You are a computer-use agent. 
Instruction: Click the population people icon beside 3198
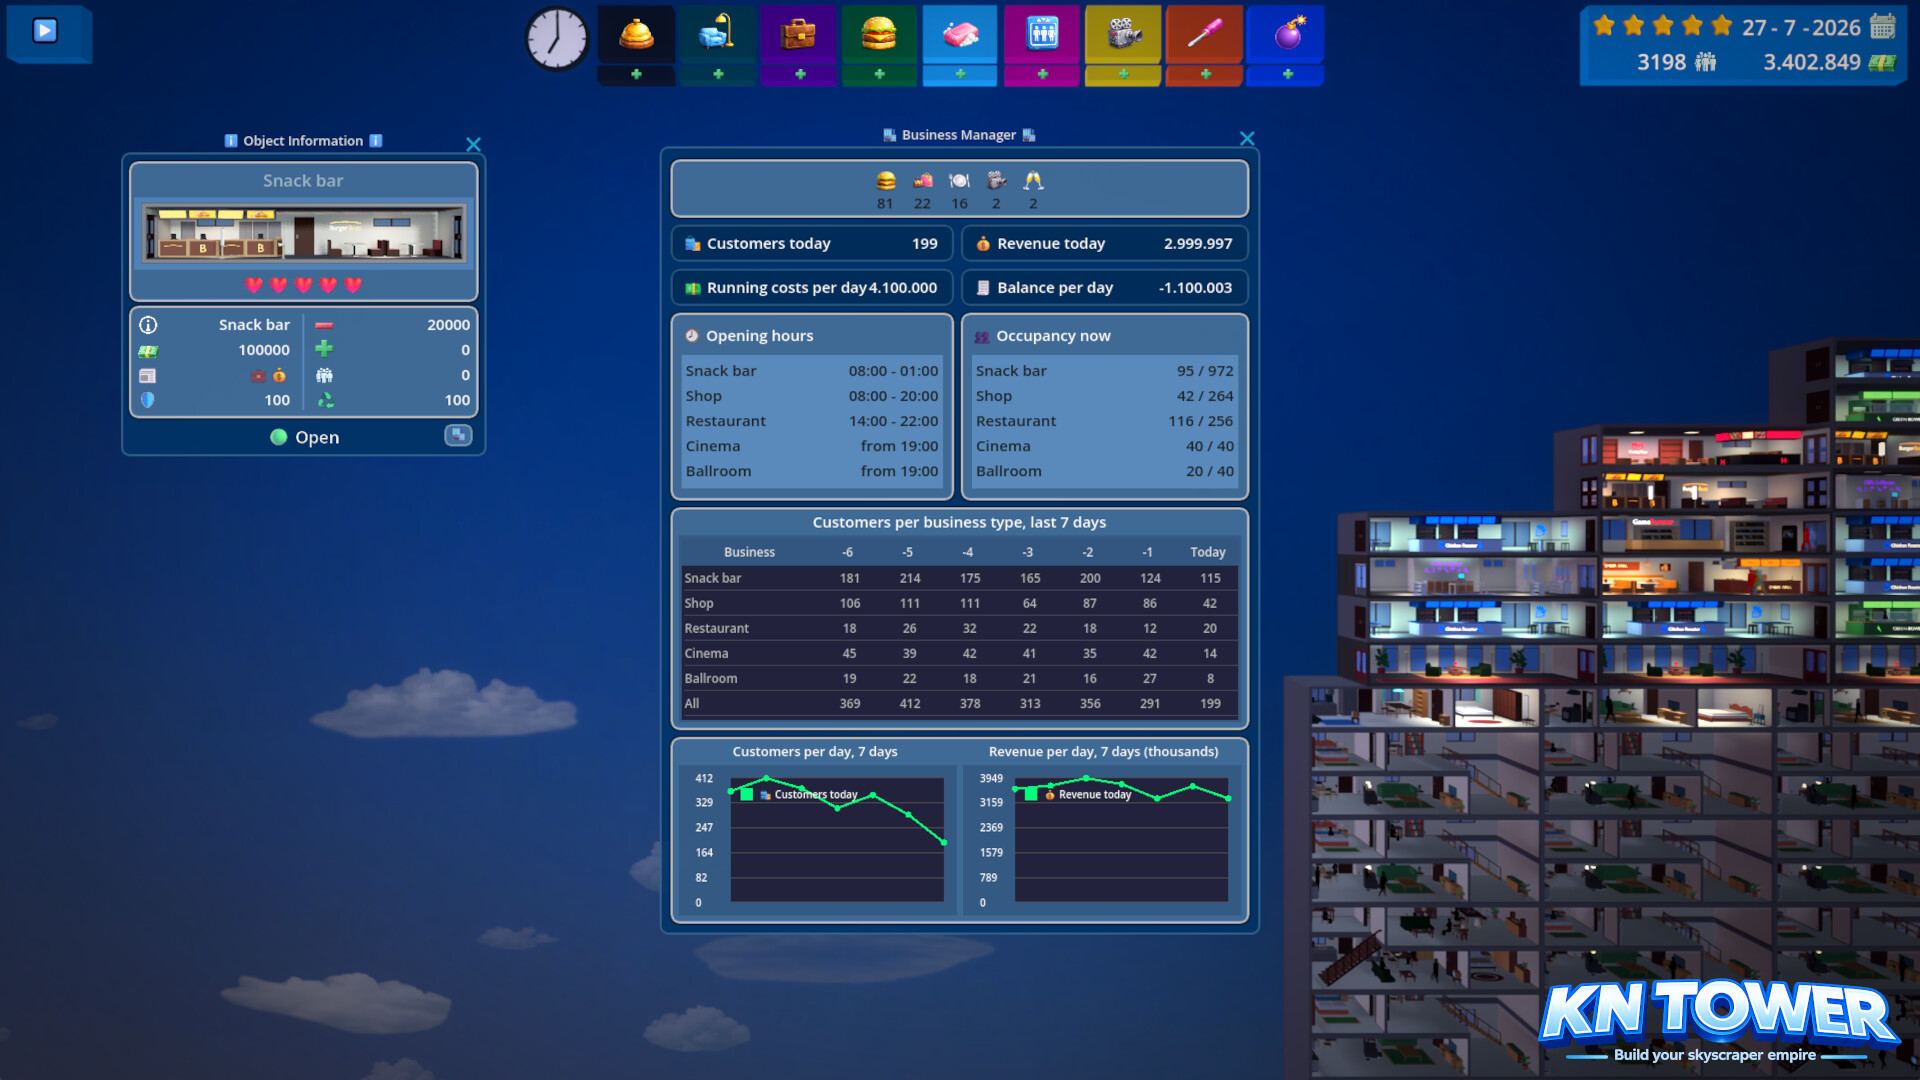coord(1705,62)
